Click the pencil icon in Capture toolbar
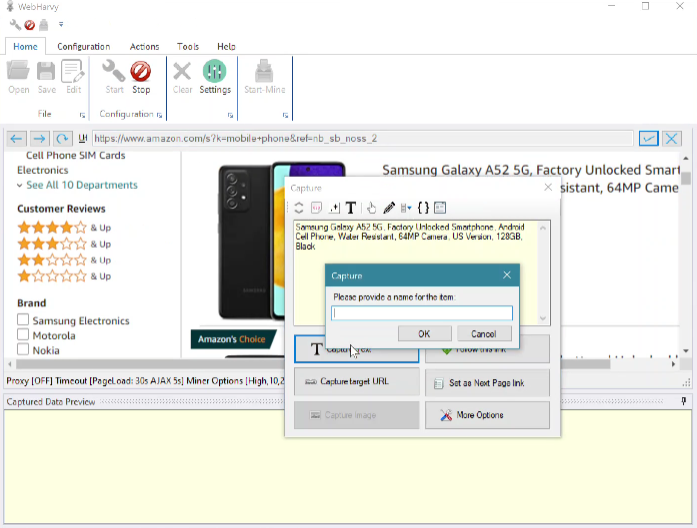This screenshot has width=697, height=528. [x=389, y=208]
